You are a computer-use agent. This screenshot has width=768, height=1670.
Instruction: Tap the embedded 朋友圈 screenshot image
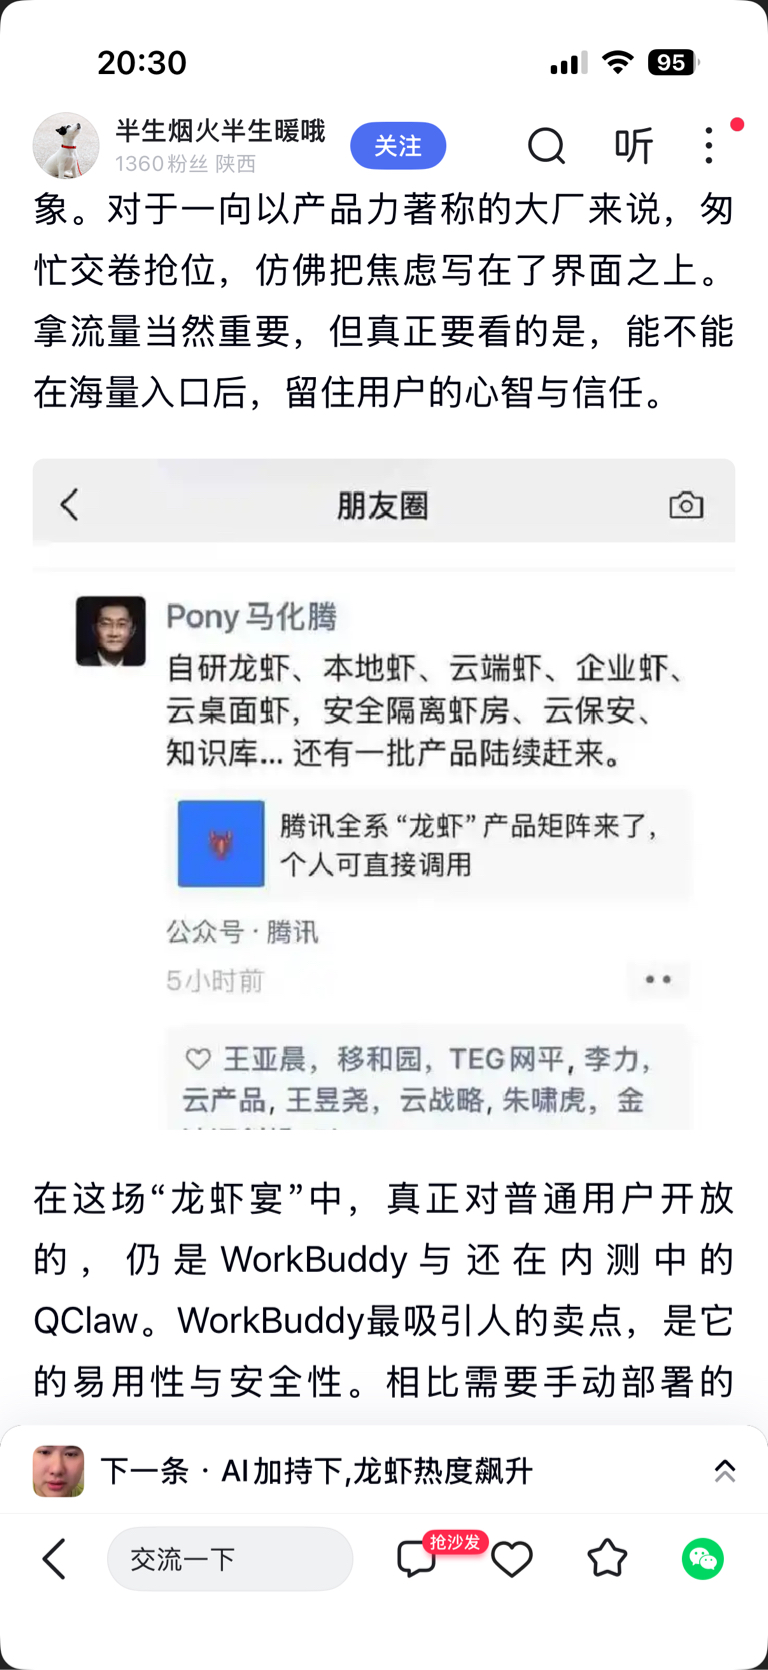(x=384, y=794)
